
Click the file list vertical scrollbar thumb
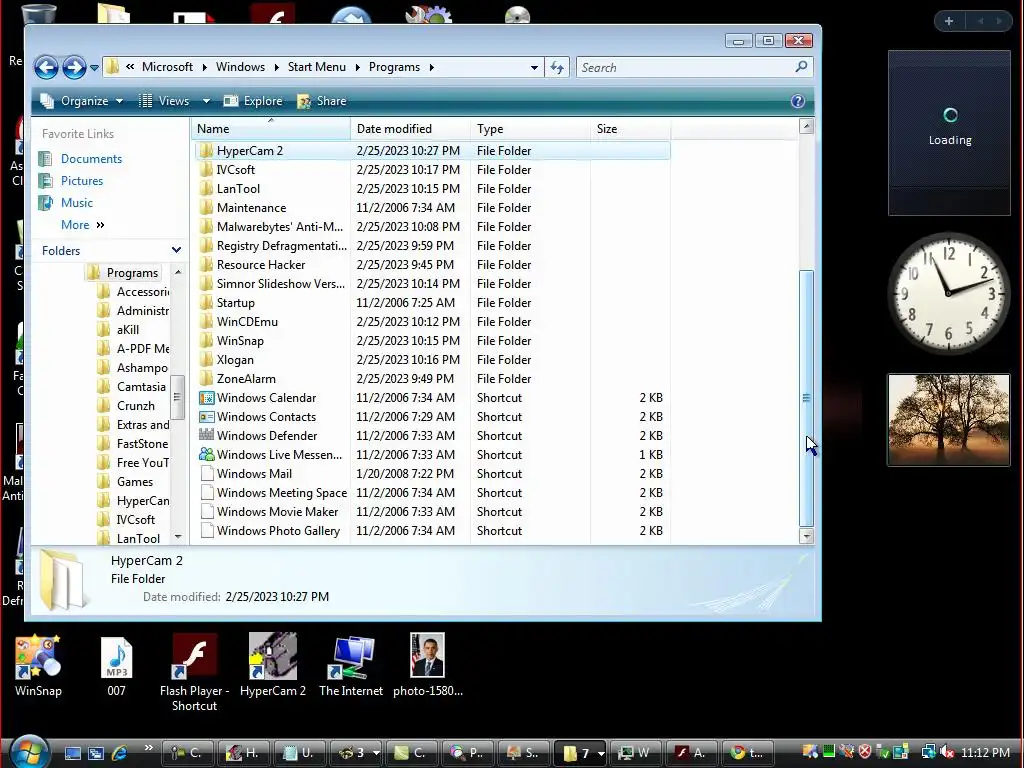pyautogui.click(x=807, y=398)
